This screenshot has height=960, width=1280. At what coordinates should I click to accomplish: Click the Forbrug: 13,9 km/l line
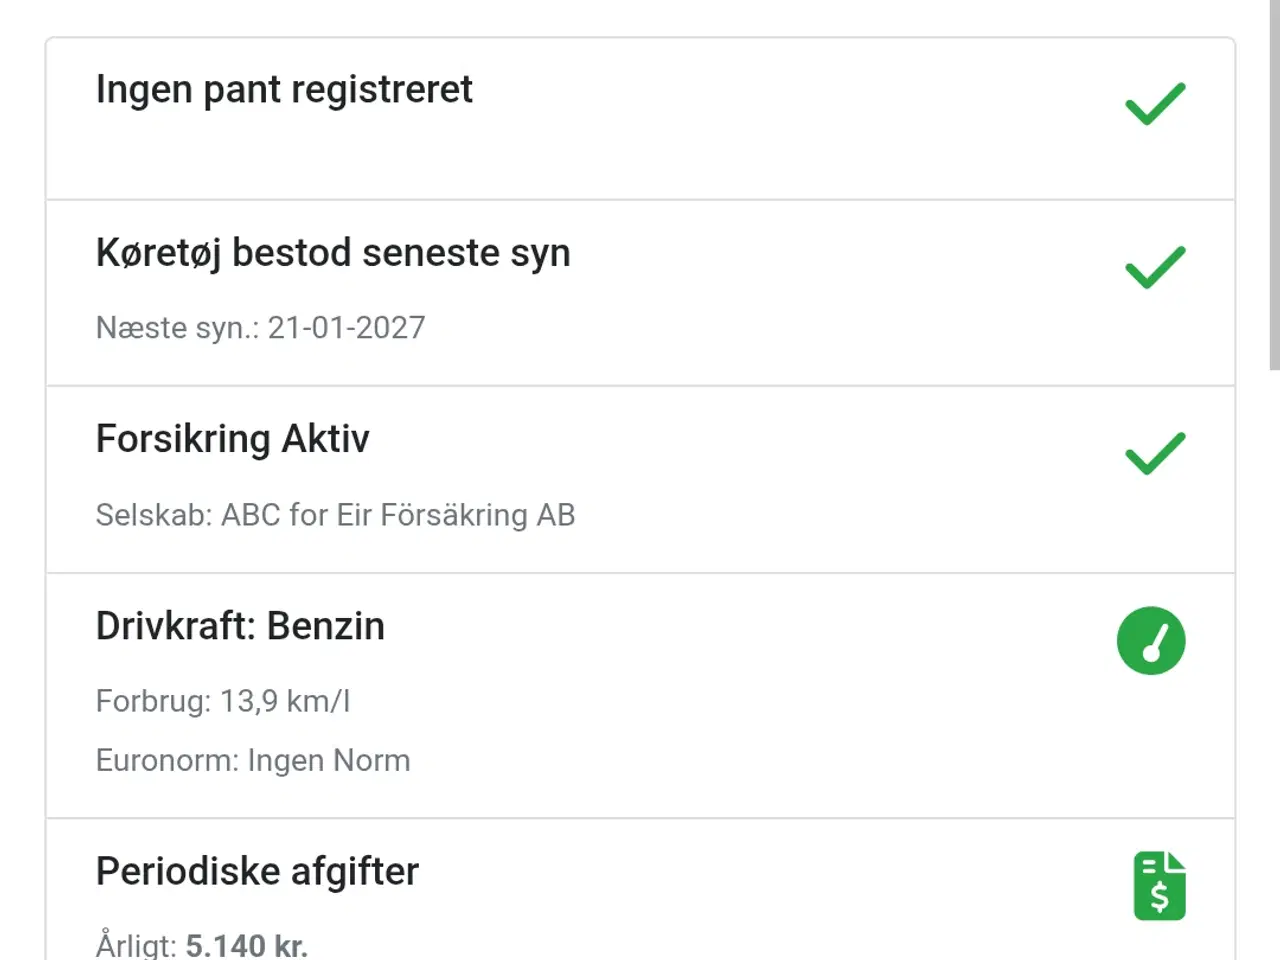[x=223, y=701]
